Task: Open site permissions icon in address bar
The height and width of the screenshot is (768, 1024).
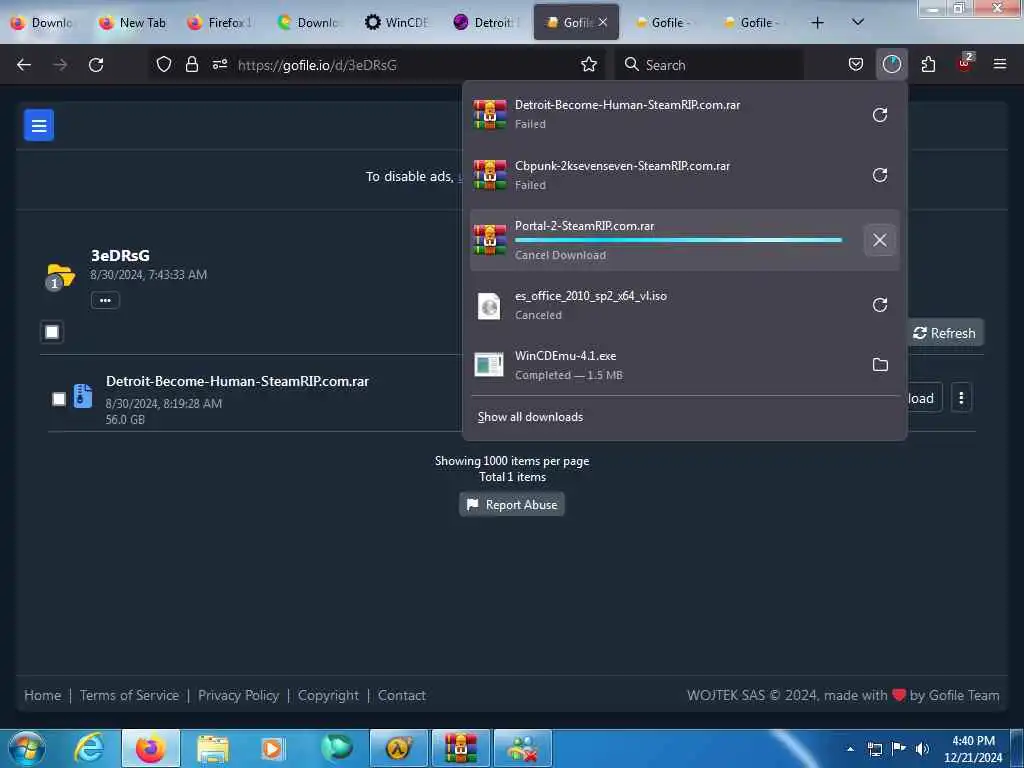Action: 220,64
